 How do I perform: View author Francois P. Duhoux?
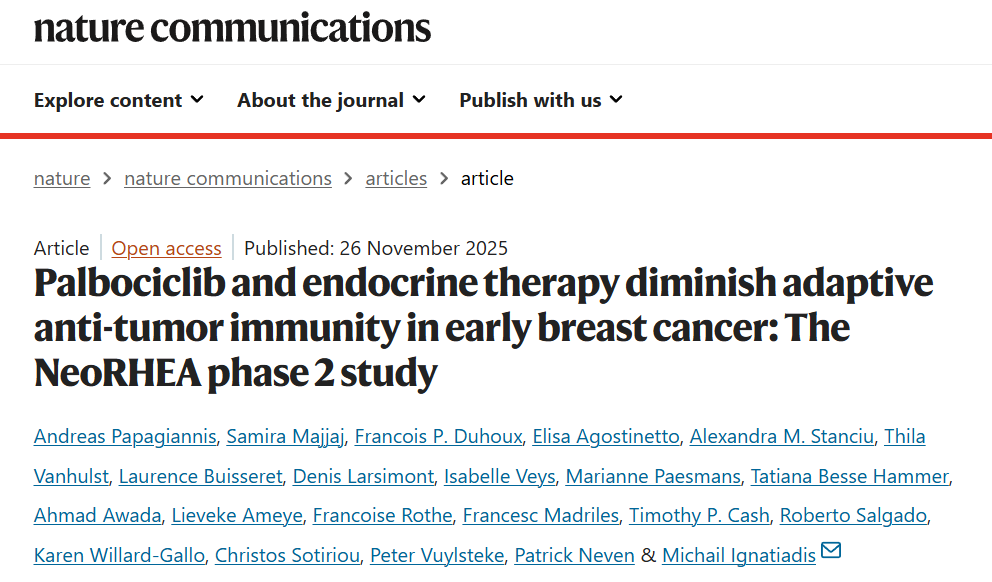[436, 437]
